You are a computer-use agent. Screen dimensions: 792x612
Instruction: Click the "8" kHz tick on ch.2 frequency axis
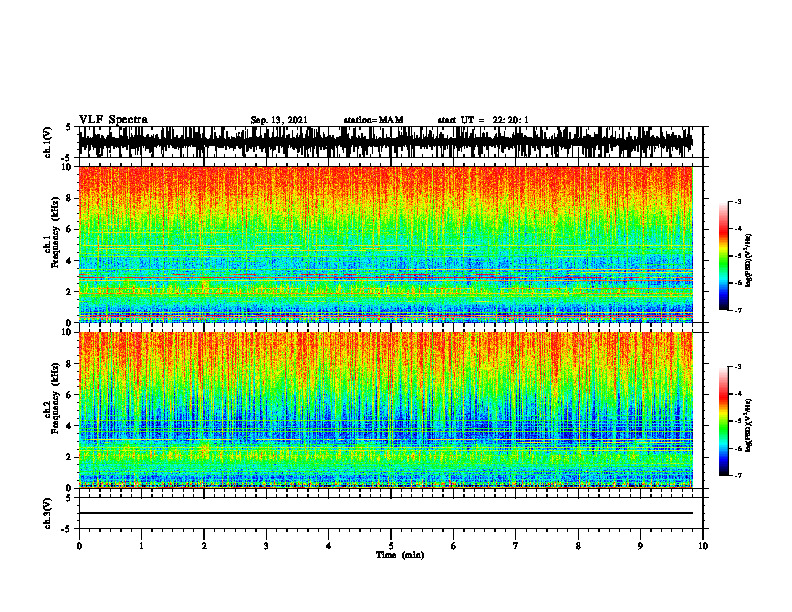point(69,364)
